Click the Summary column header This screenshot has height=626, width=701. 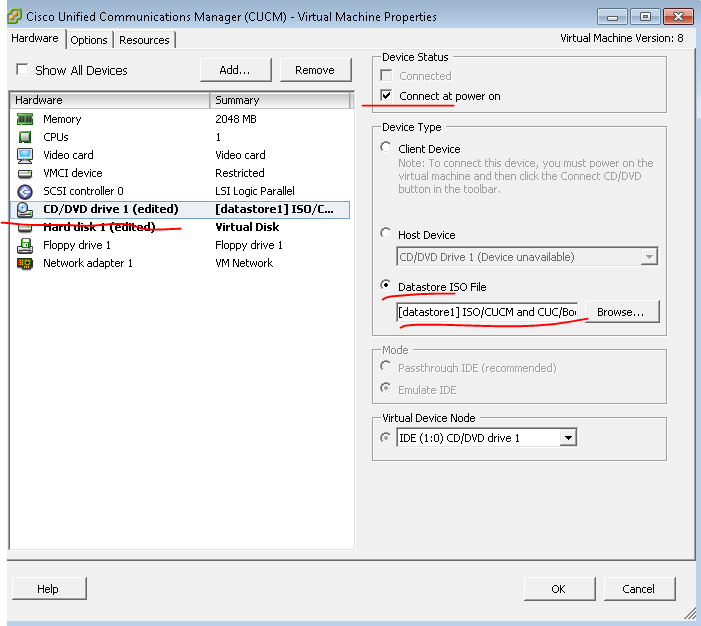pyautogui.click(x=280, y=100)
